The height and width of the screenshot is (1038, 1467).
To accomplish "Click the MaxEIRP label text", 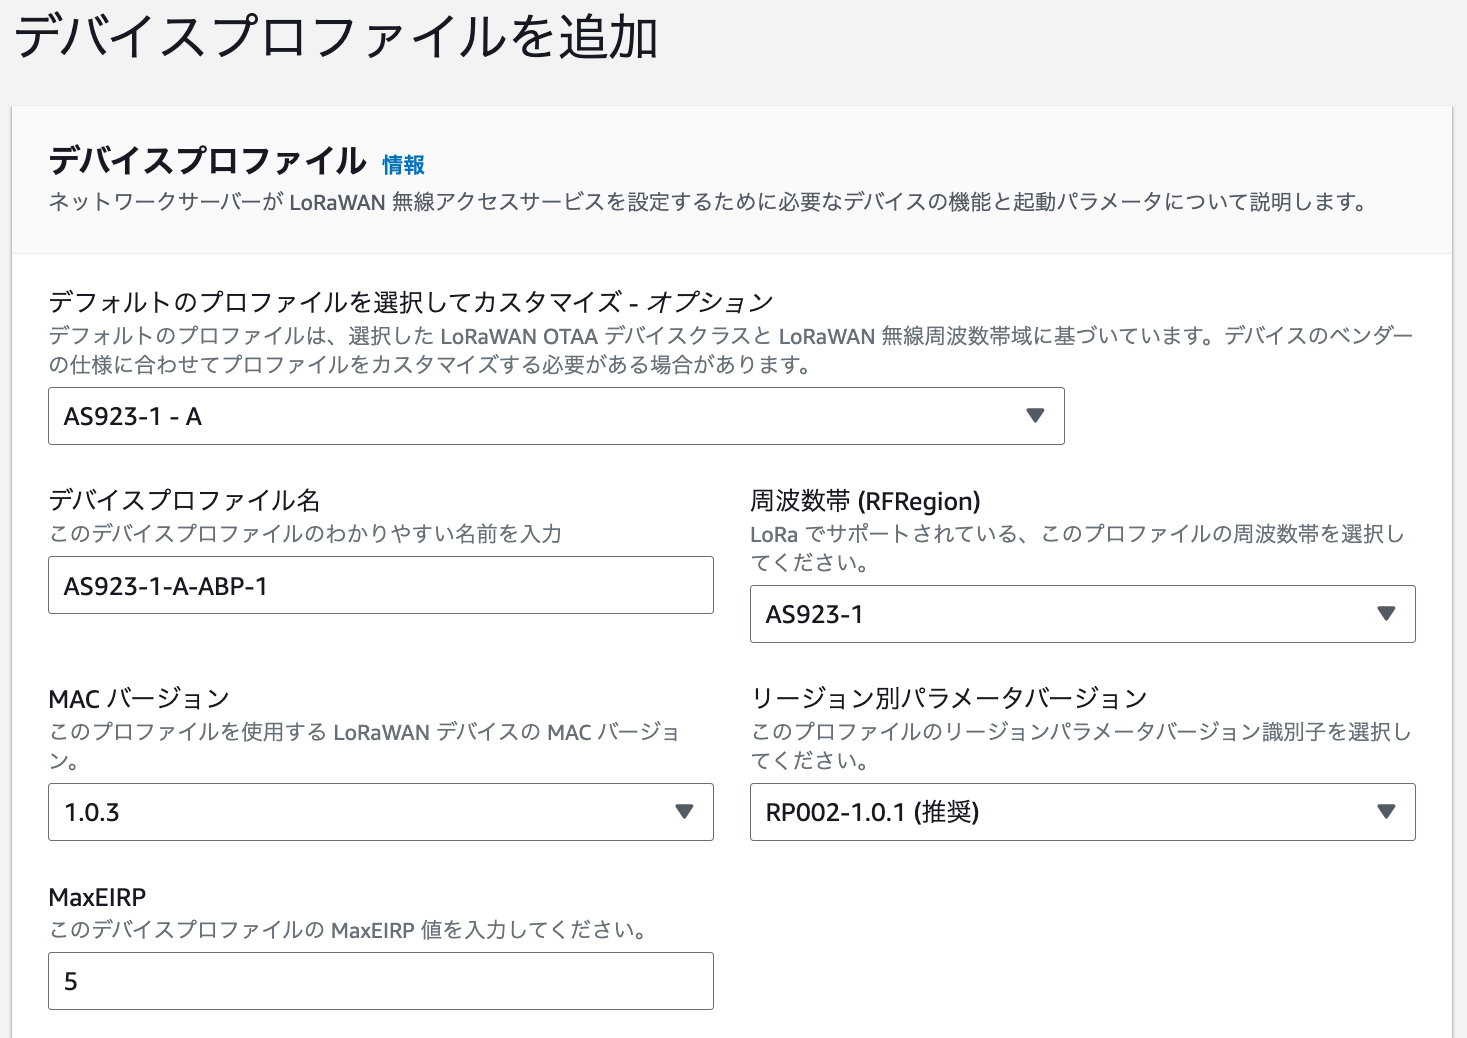I will [97, 897].
